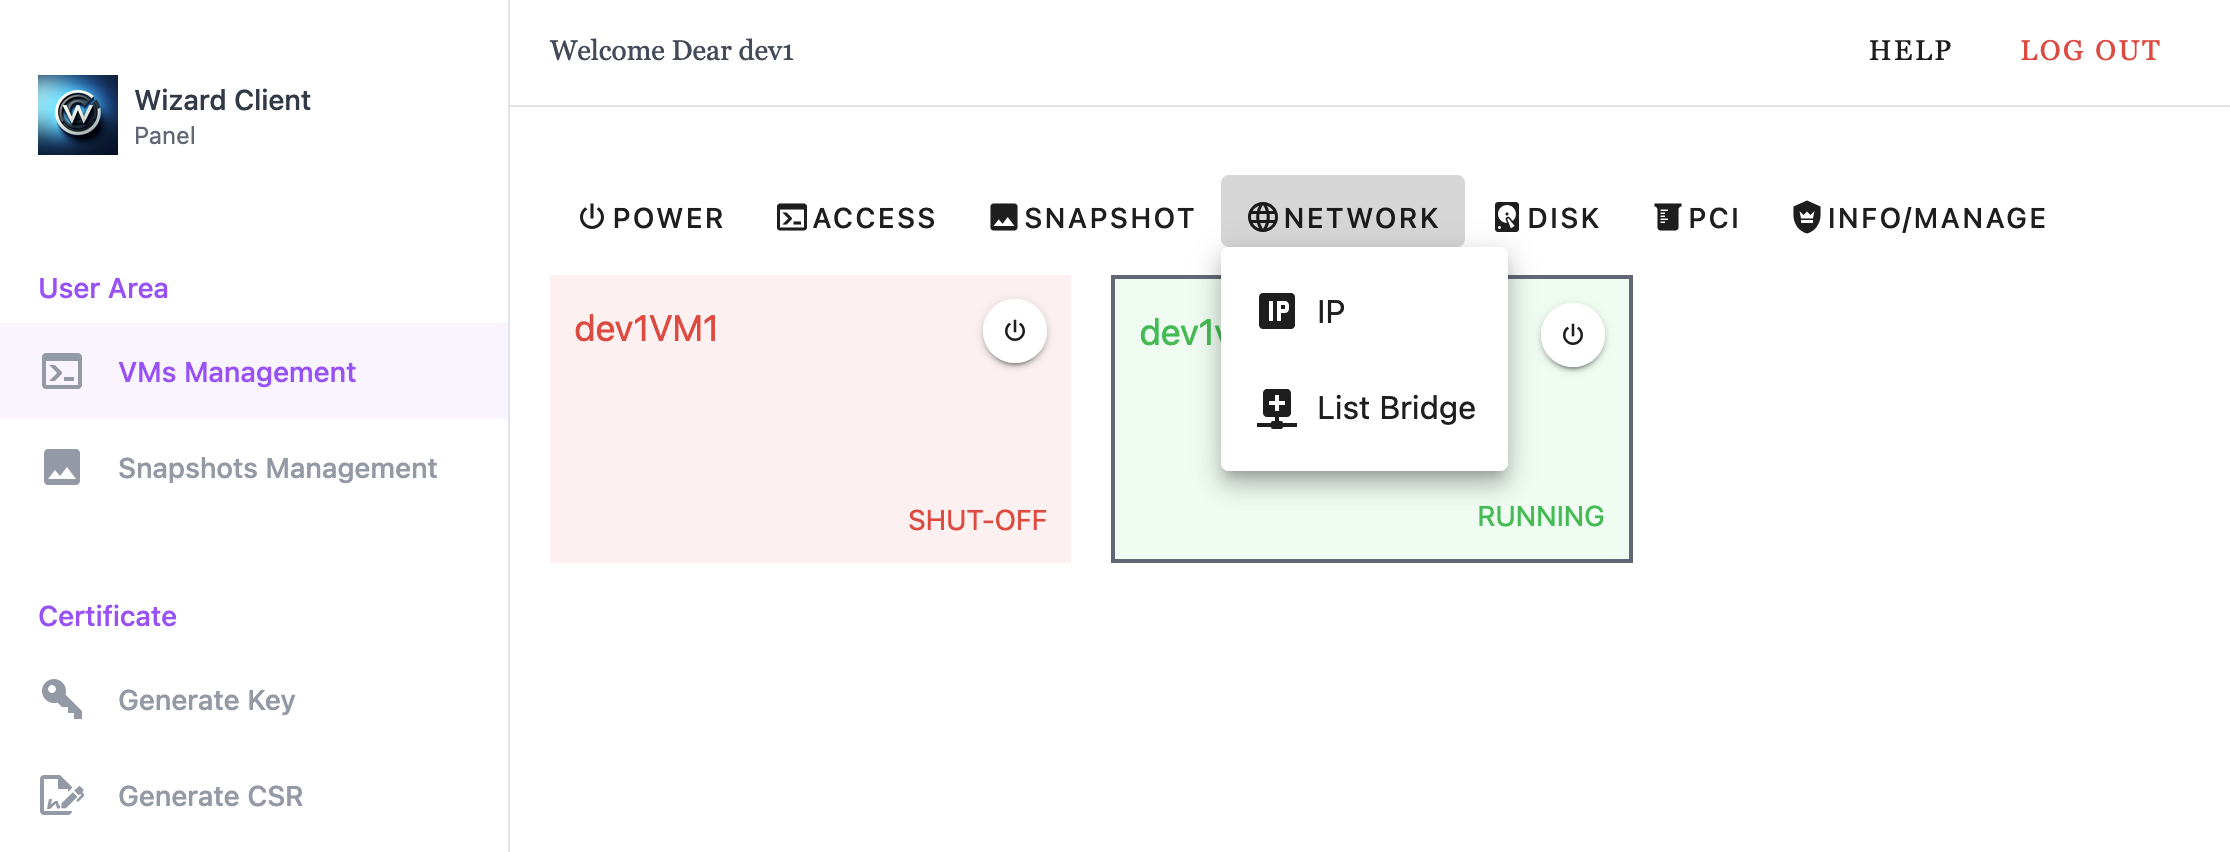Viewport: 2230px width, 852px height.
Task: Click the globe icon on the Network menu
Action: 1262,217
